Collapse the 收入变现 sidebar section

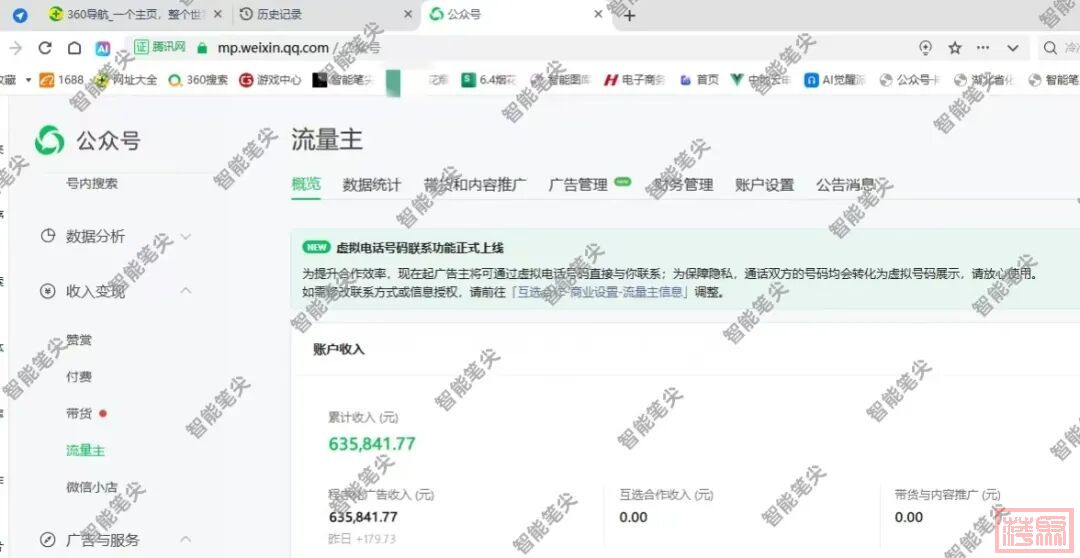[185, 291]
